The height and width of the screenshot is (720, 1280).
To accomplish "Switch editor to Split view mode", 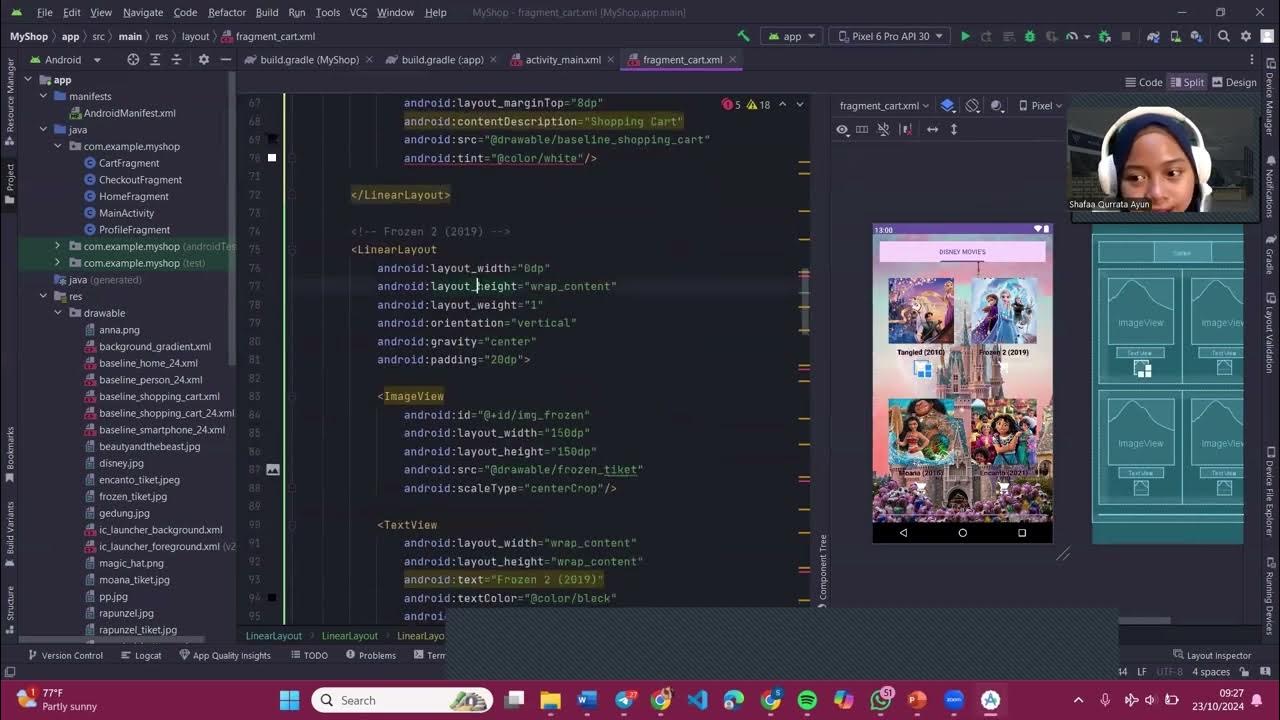I will (x=1187, y=82).
